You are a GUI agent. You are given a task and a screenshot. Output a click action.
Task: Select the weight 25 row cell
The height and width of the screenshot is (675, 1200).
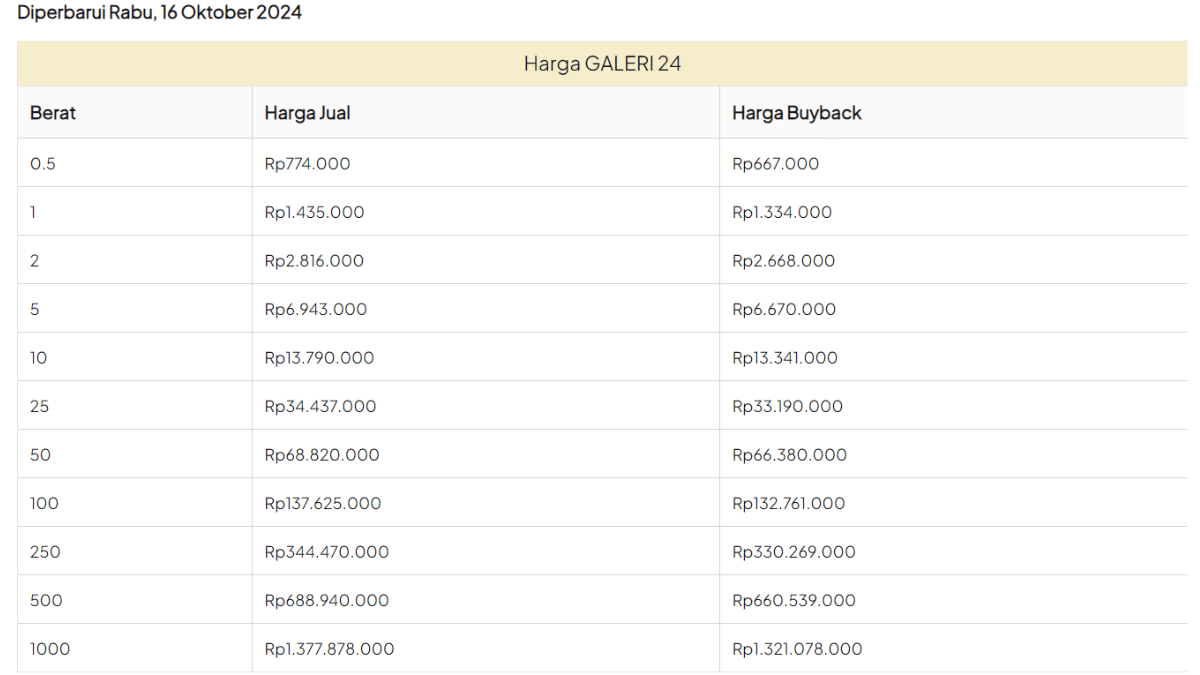point(40,407)
